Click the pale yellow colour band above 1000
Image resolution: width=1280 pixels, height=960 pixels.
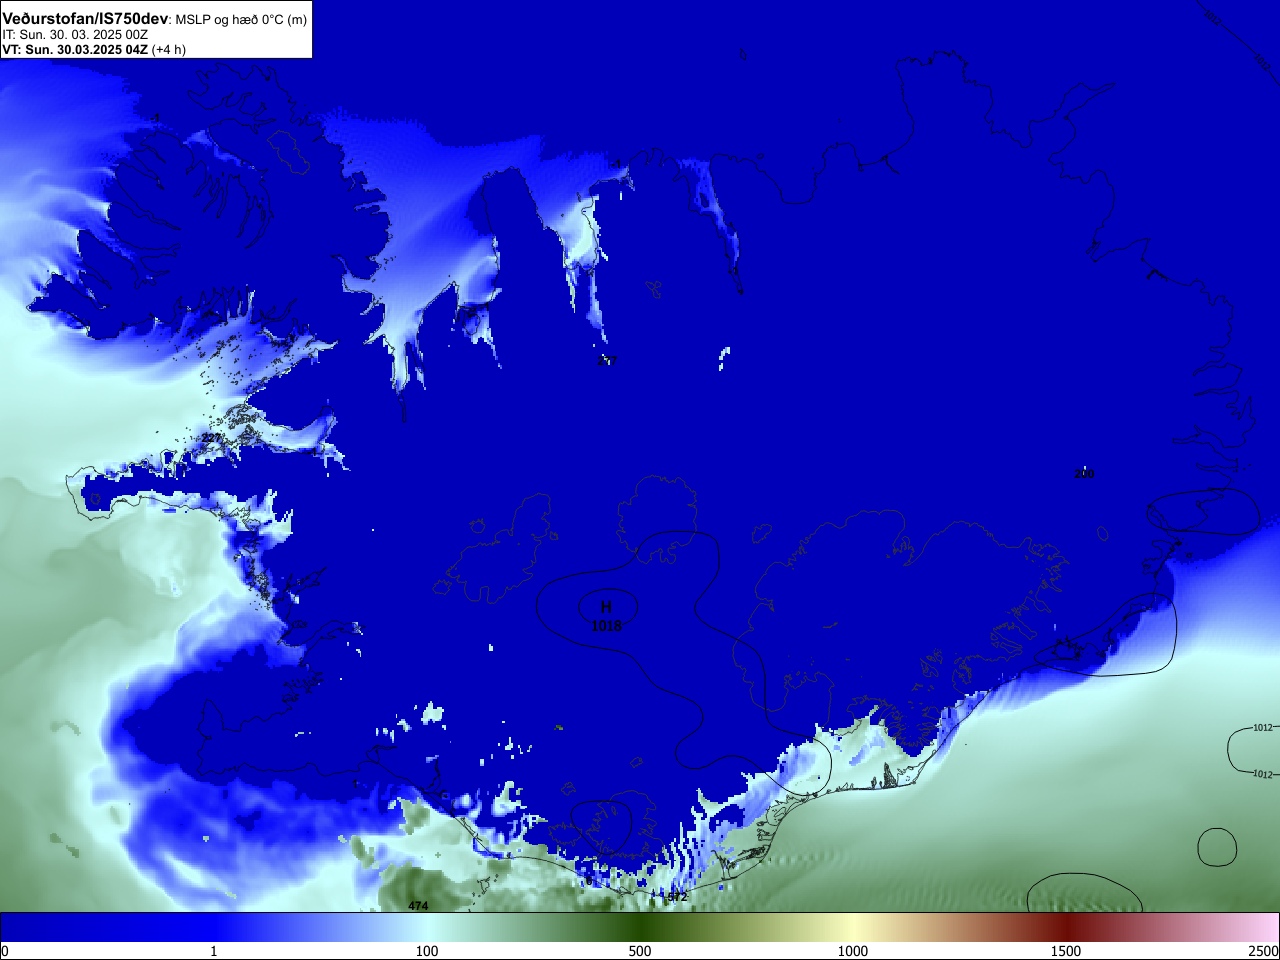(853, 927)
